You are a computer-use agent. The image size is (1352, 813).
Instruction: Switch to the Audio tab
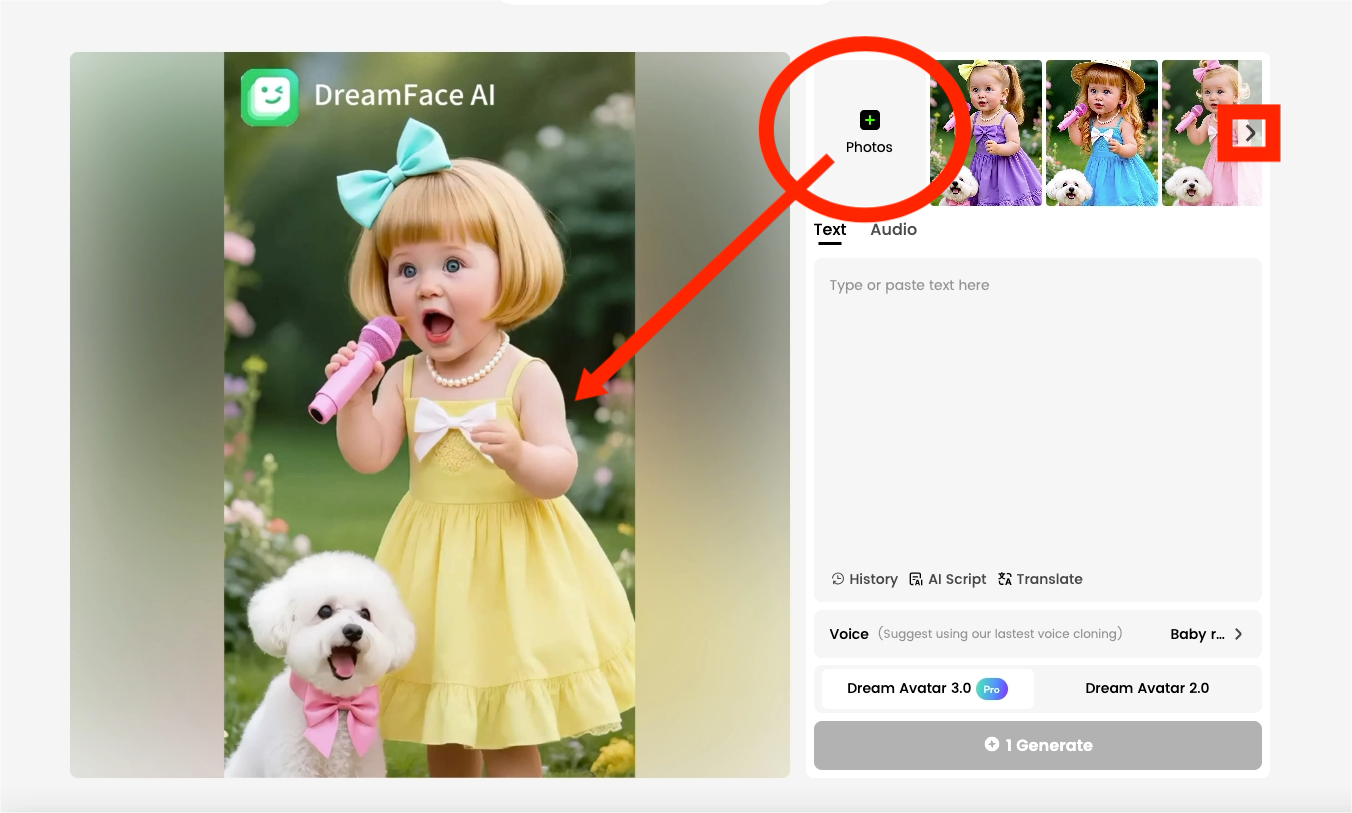893,230
